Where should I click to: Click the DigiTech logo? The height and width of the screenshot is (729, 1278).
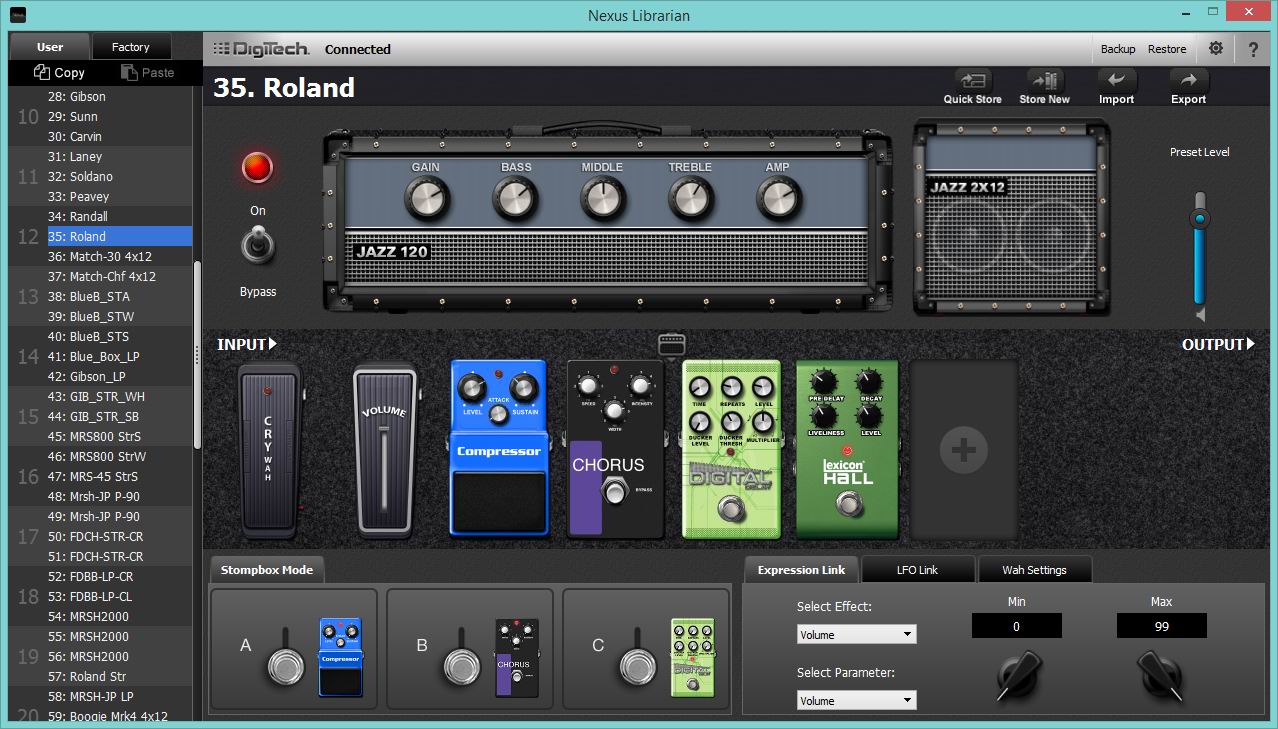[x=259, y=49]
